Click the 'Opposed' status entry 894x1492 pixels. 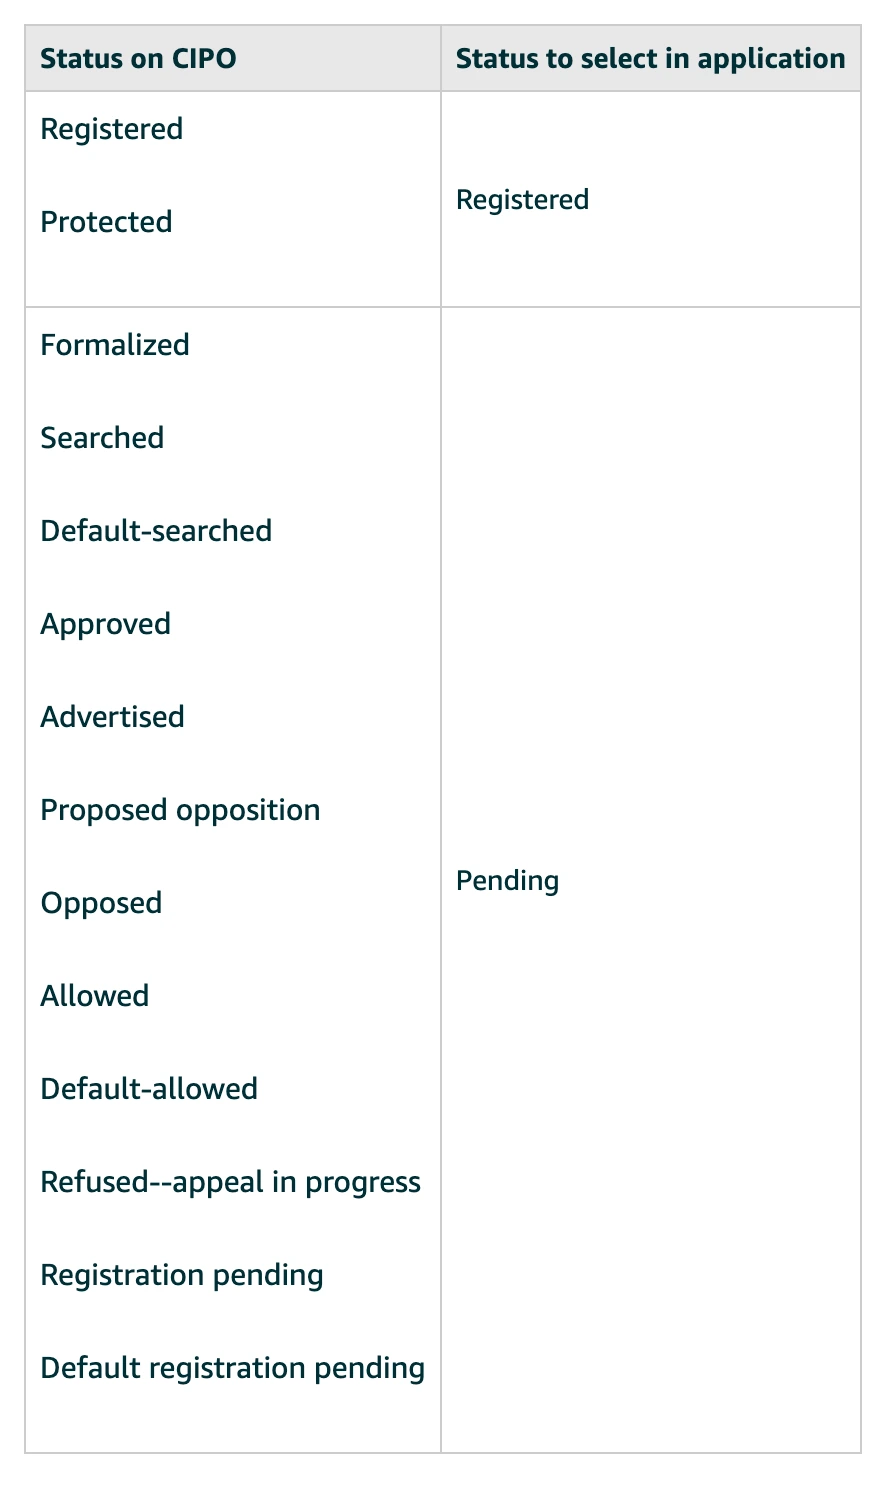coord(101,903)
